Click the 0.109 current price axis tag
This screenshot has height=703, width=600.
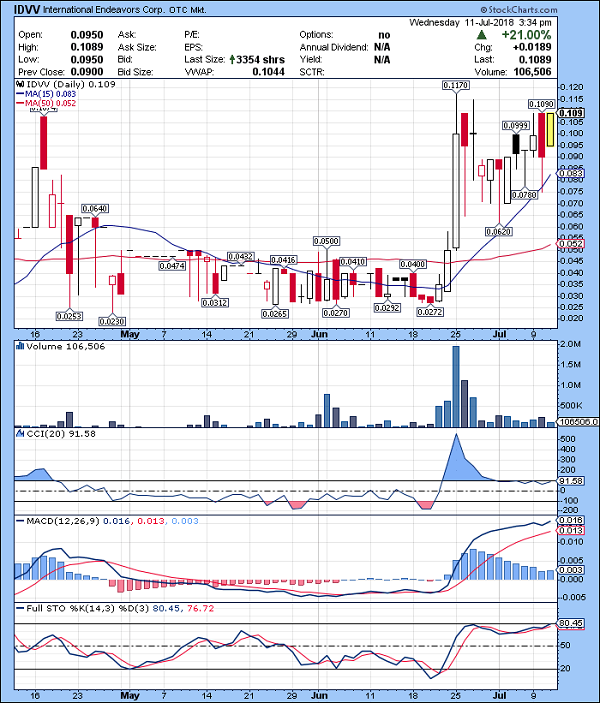(x=571, y=113)
